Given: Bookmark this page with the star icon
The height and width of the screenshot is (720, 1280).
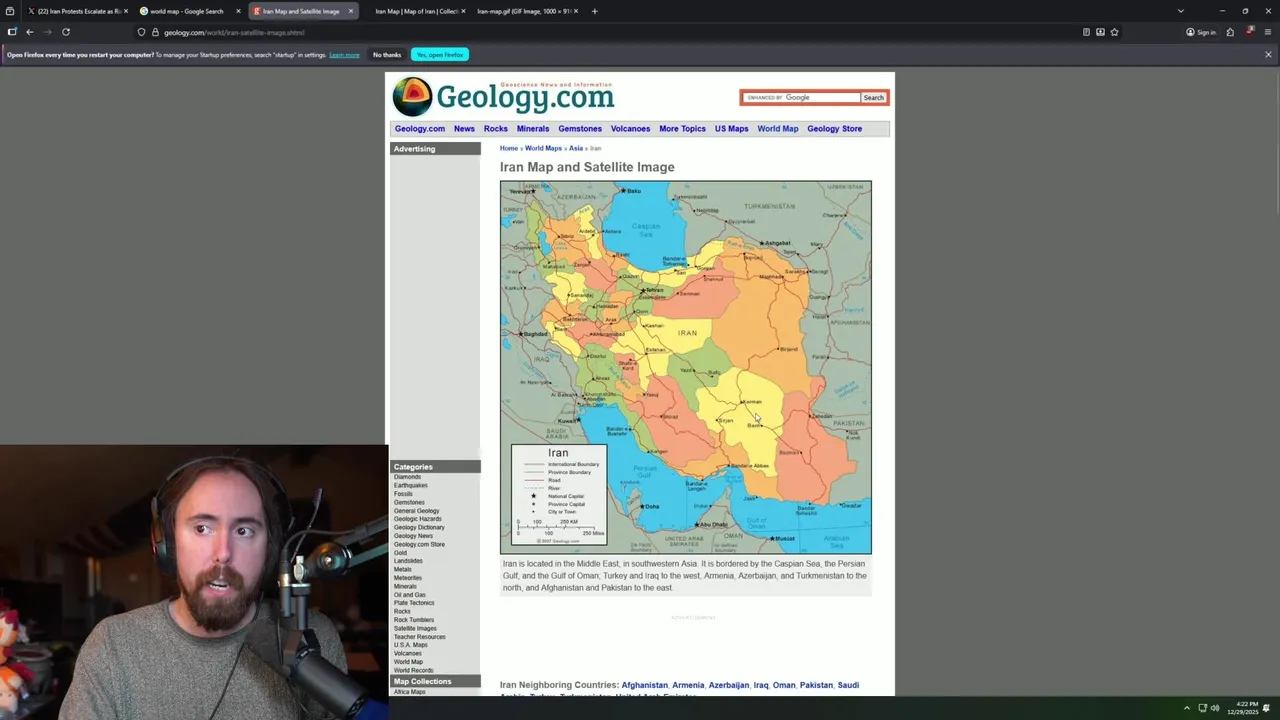Looking at the screenshot, I should coord(1114,32).
